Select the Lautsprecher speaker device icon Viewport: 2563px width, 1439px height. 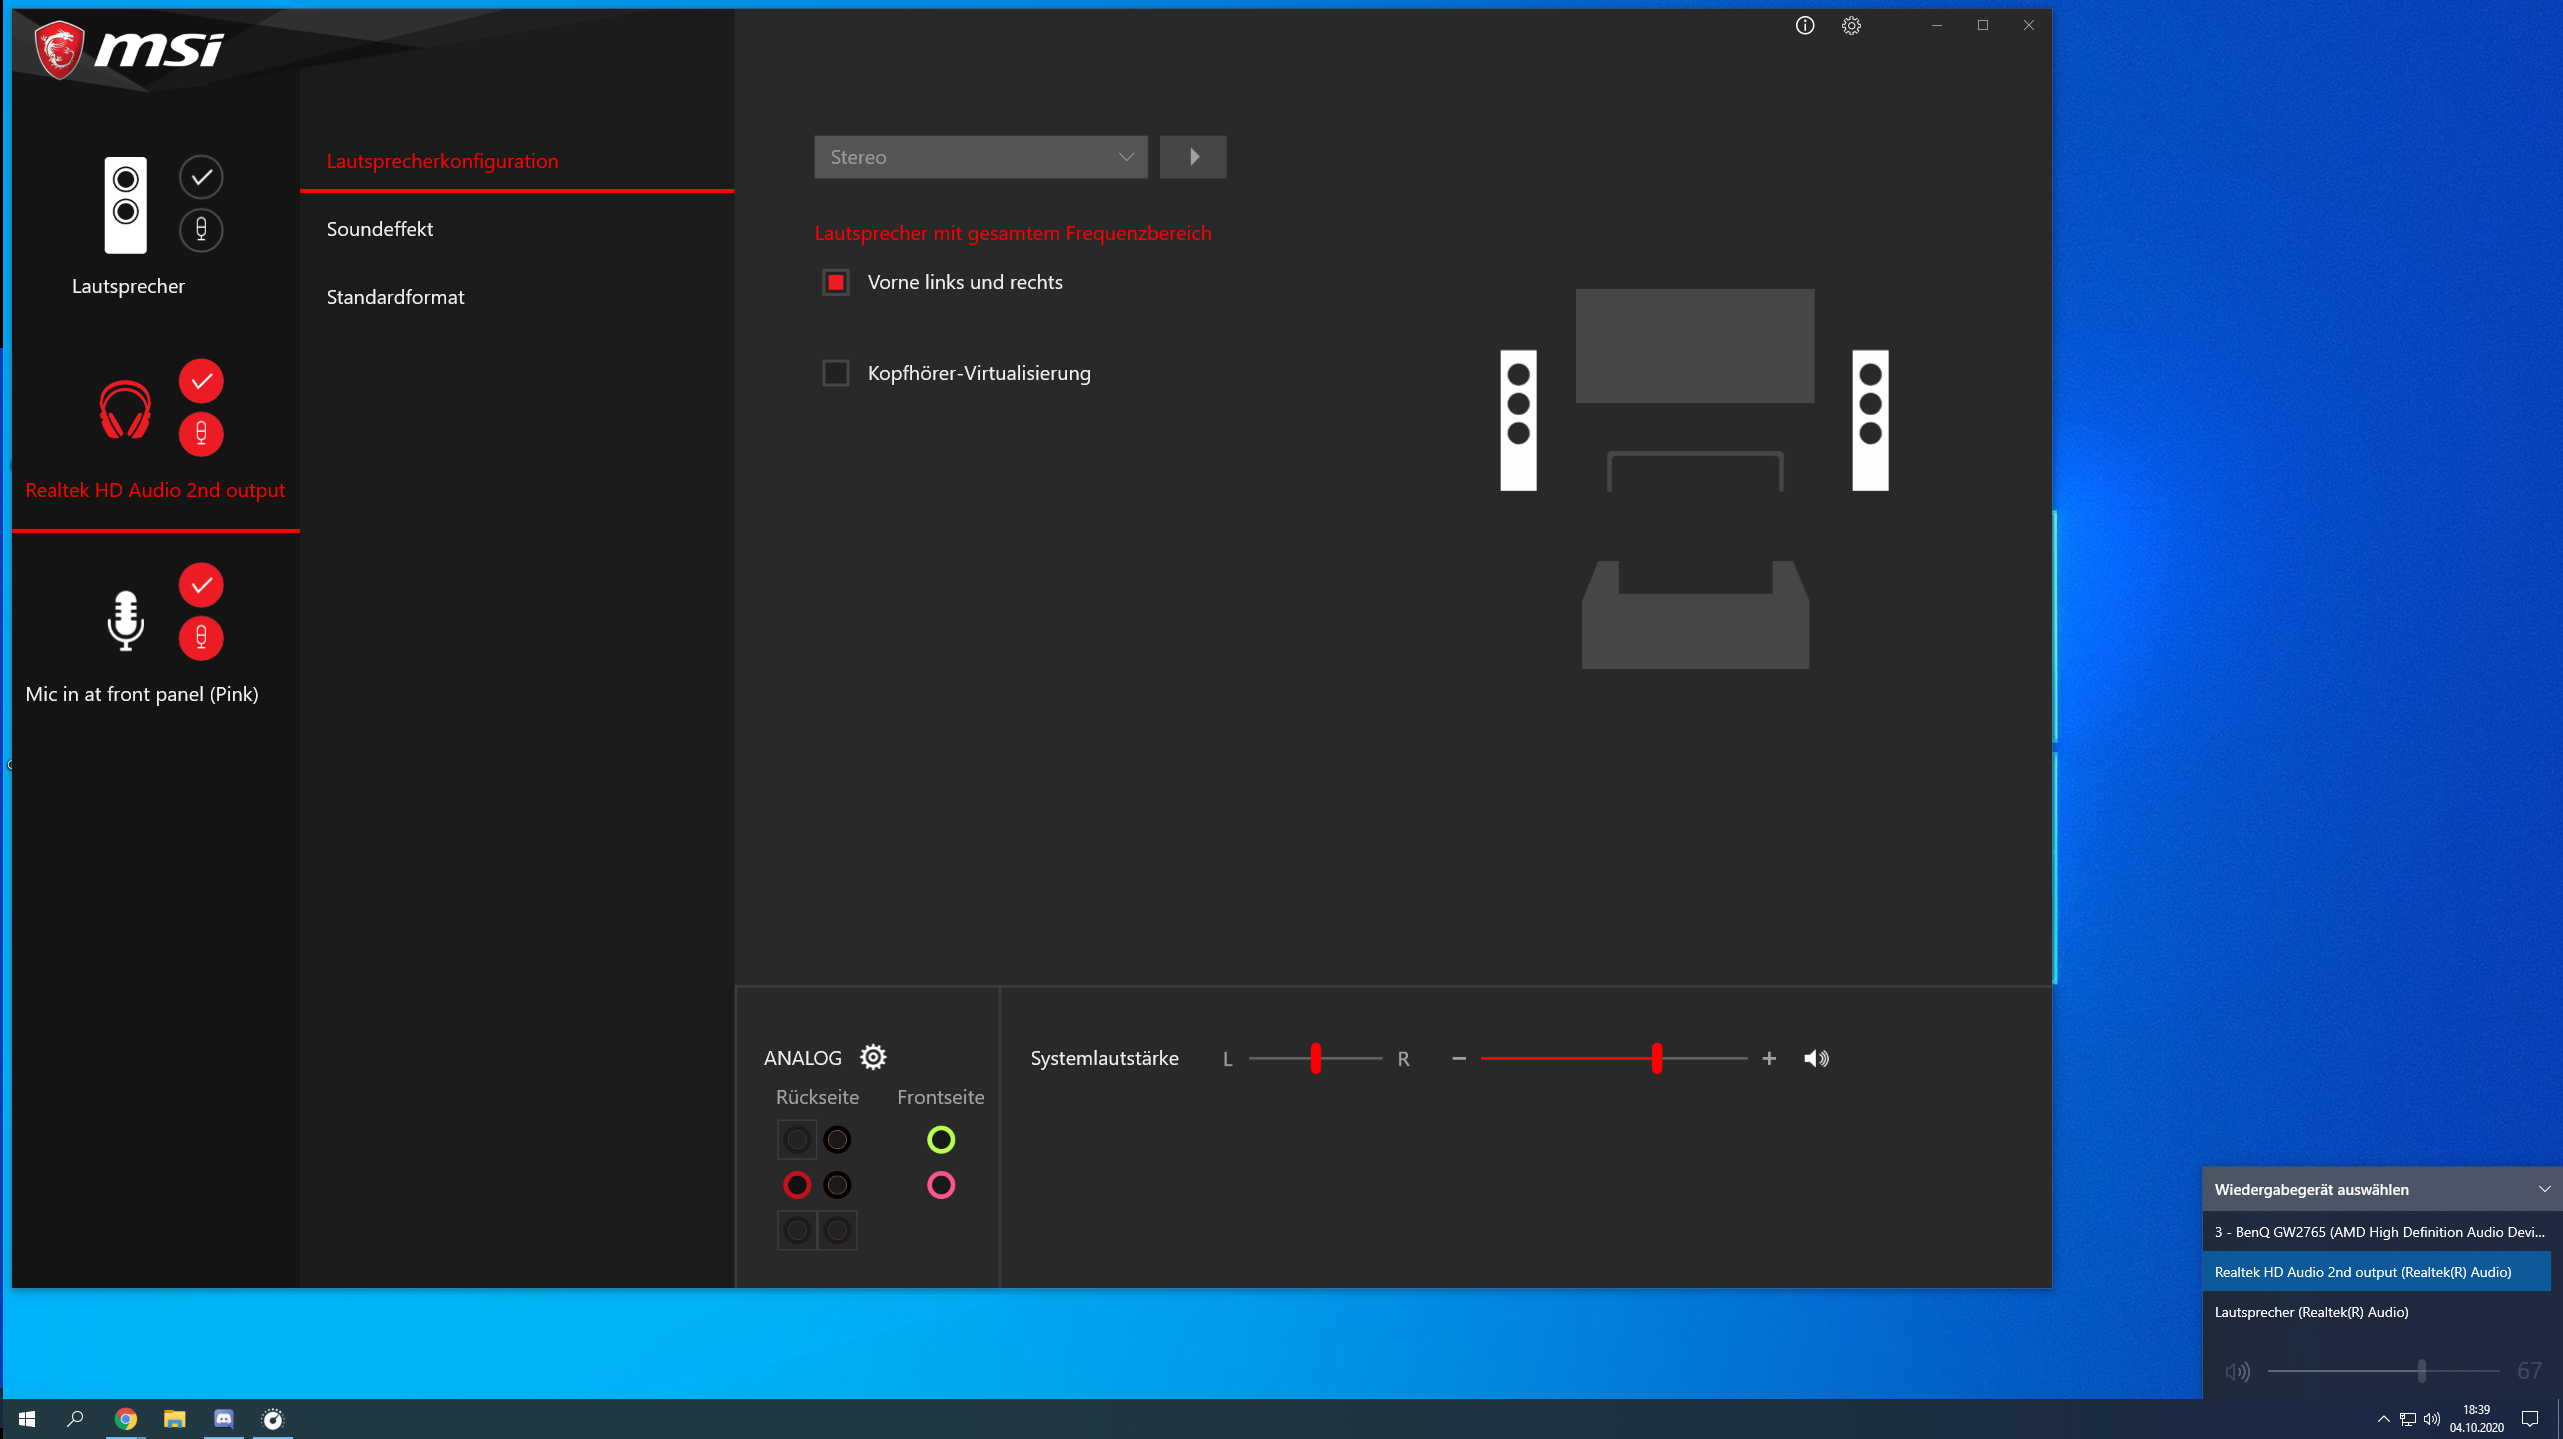(126, 205)
